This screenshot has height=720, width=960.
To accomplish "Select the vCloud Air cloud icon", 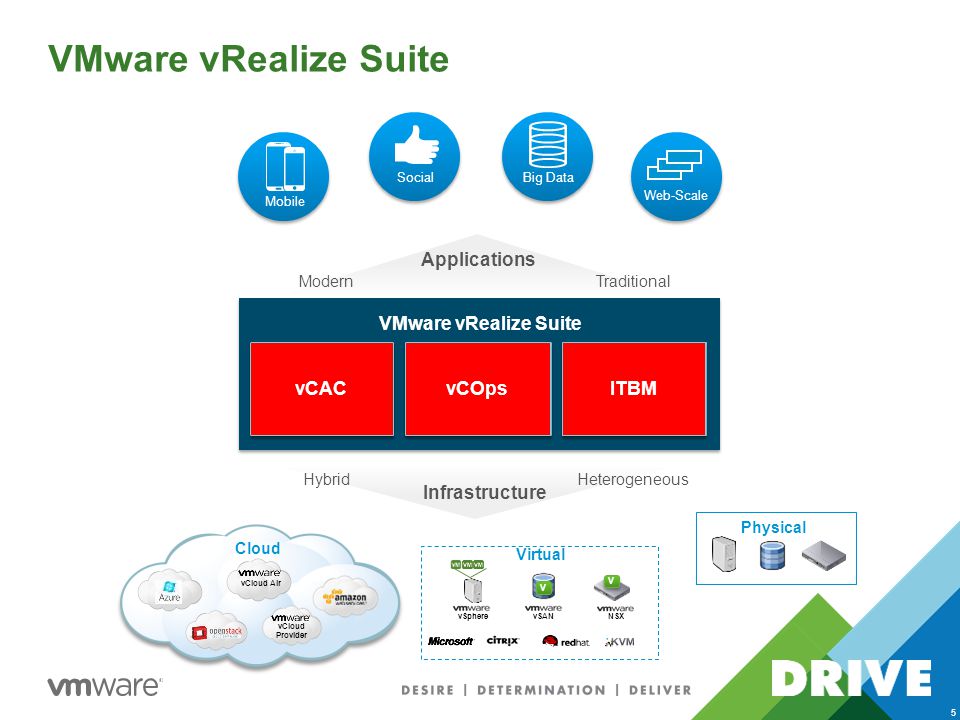I will coord(260,580).
